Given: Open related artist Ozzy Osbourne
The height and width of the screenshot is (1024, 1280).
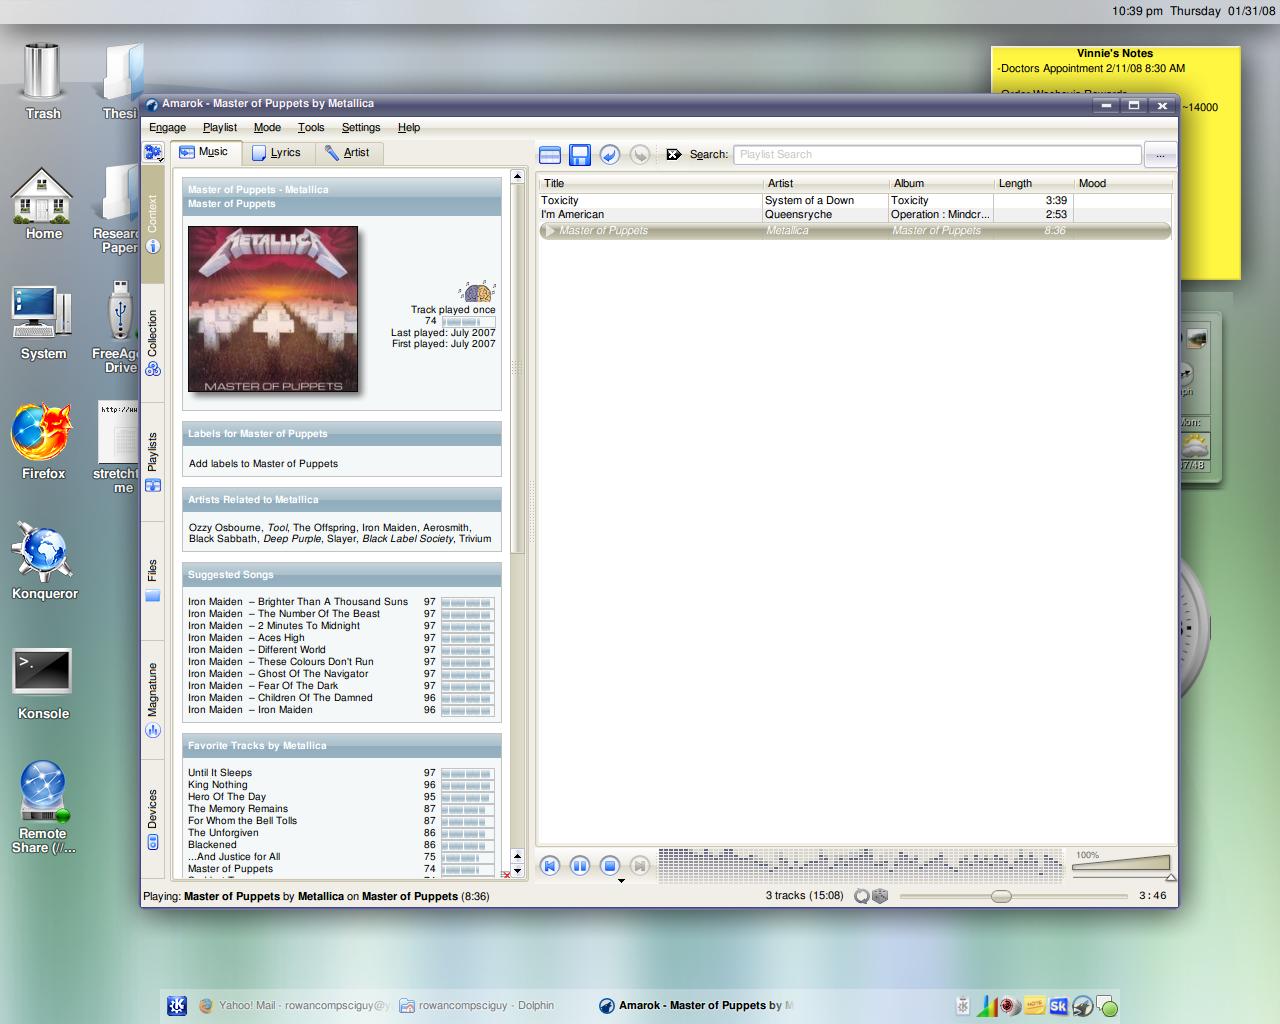Looking at the screenshot, I should coord(225,527).
